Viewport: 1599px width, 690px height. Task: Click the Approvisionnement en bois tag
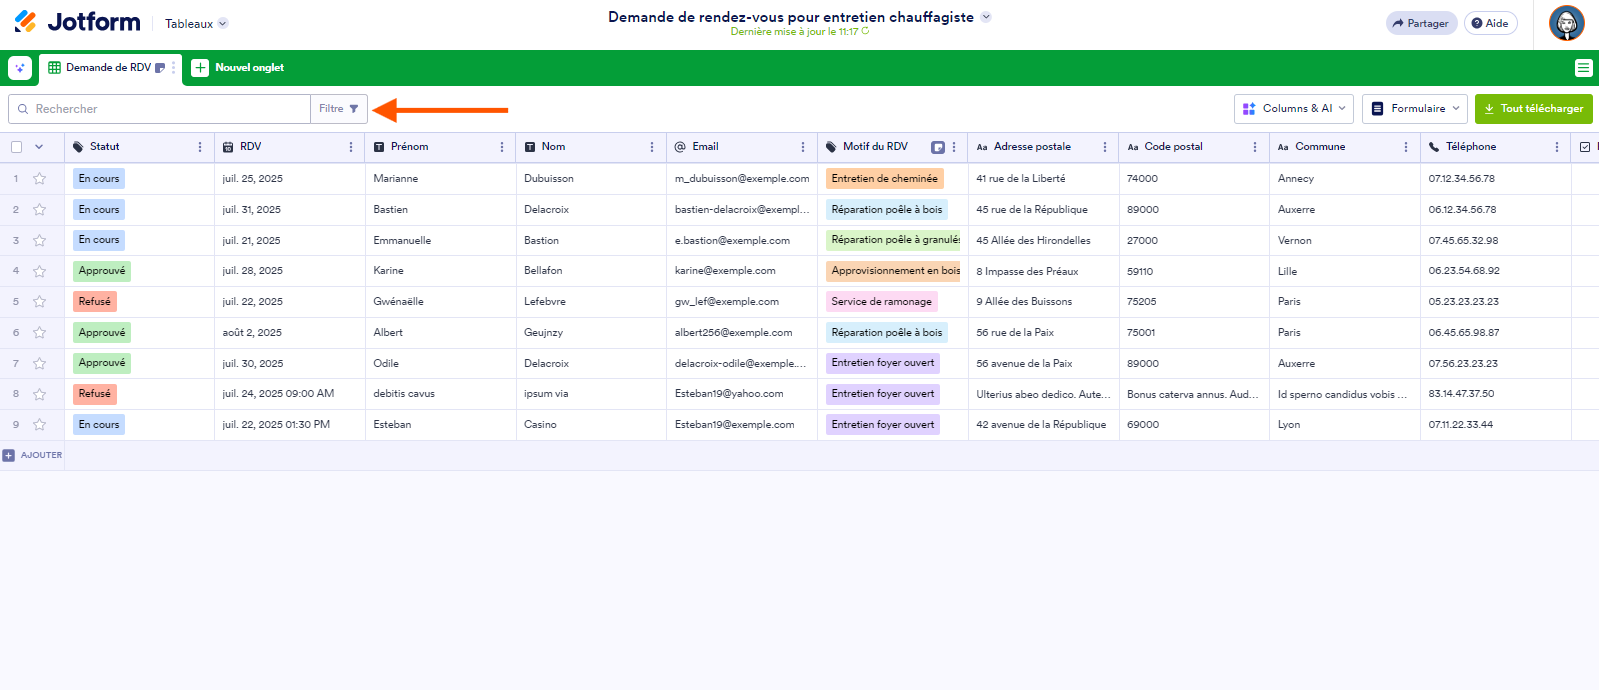893,271
